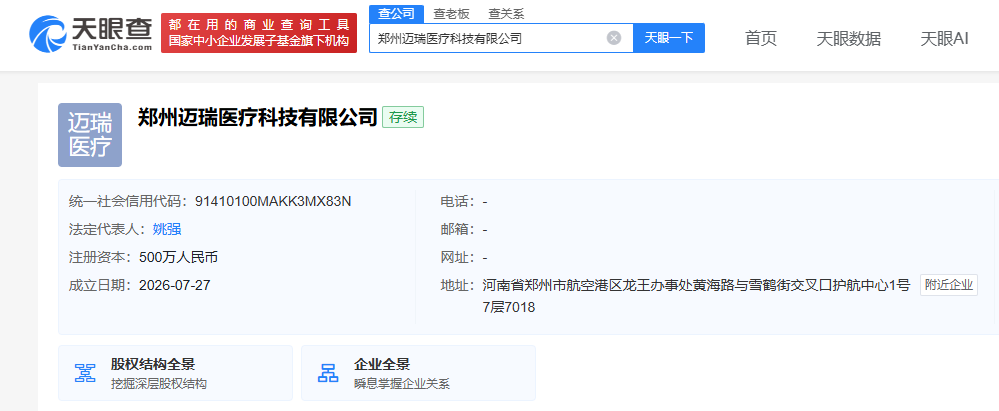Viewport: 999px width, 411px height.
Task: Click the company title 郑州迈瑞医疗科技有限公司
Action: (257, 118)
